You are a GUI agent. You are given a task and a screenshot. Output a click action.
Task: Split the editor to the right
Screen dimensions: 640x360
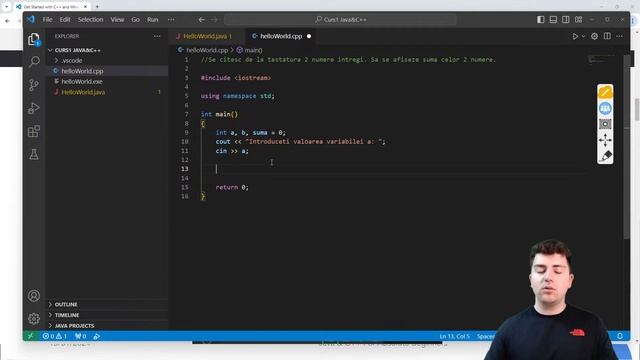pos(607,36)
